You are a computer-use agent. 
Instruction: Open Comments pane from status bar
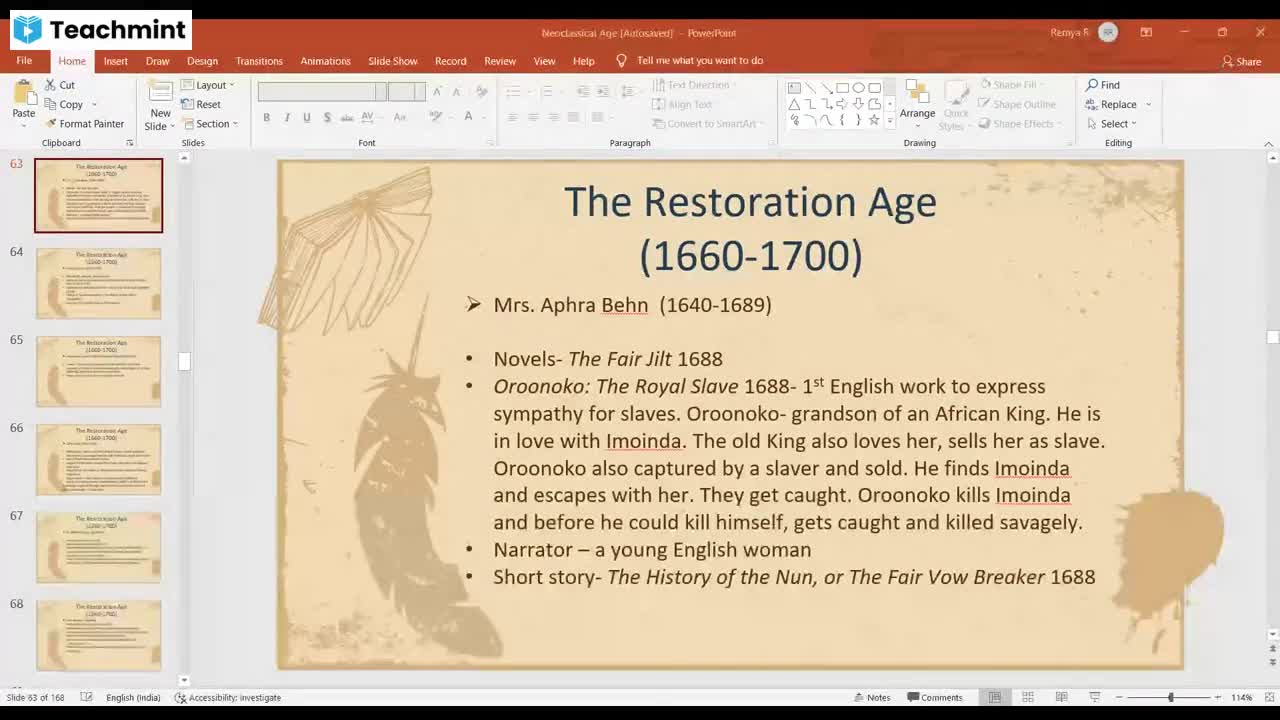point(935,697)
